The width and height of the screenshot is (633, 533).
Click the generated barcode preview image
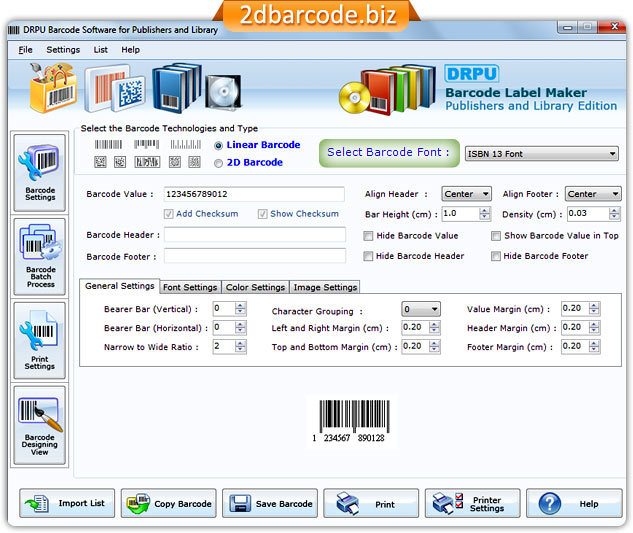tap(351, 421)
